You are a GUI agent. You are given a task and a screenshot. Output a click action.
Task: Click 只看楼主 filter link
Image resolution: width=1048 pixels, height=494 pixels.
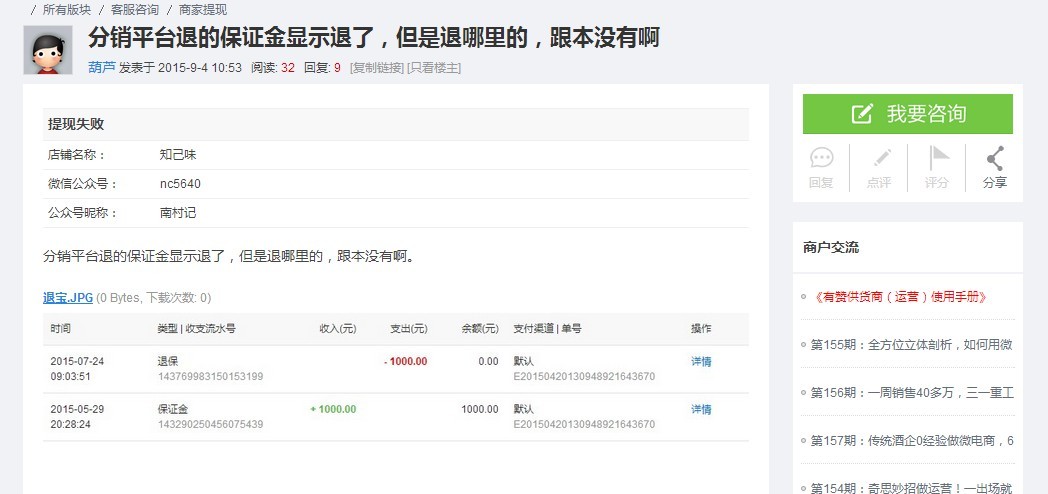434,68
